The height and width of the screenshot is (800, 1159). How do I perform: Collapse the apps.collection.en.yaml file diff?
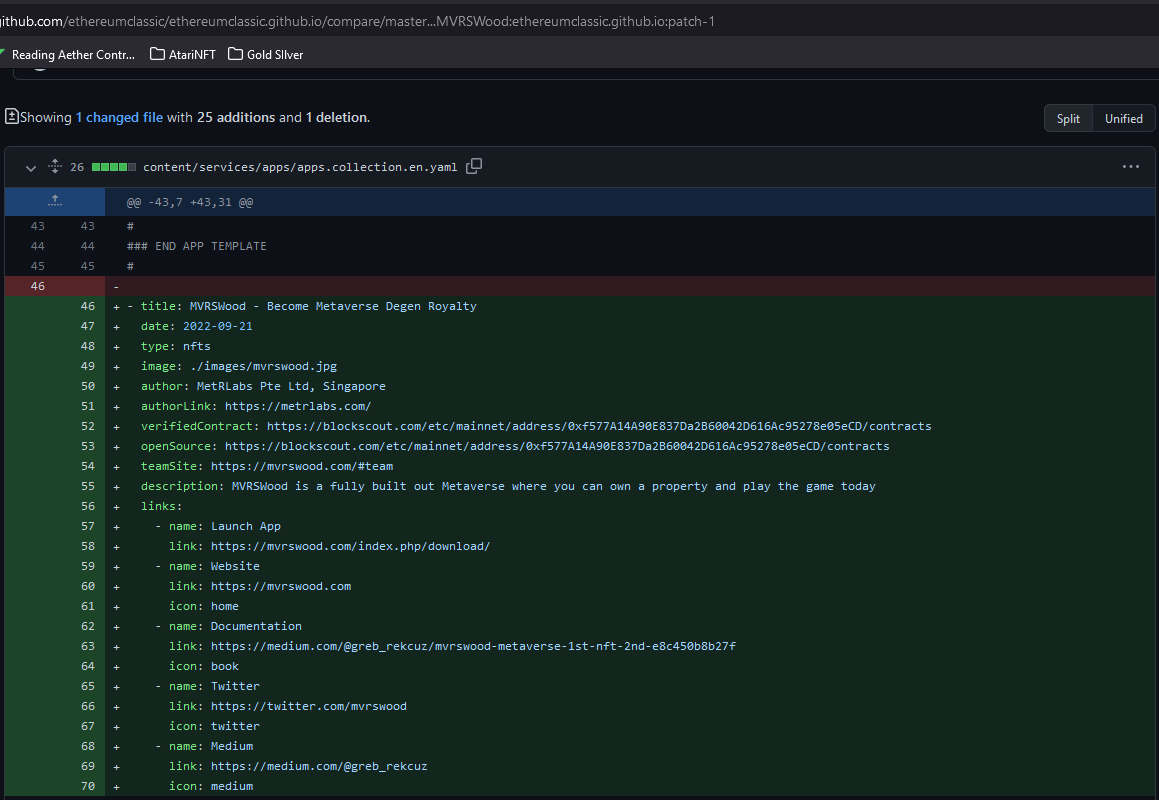[30, 168]
